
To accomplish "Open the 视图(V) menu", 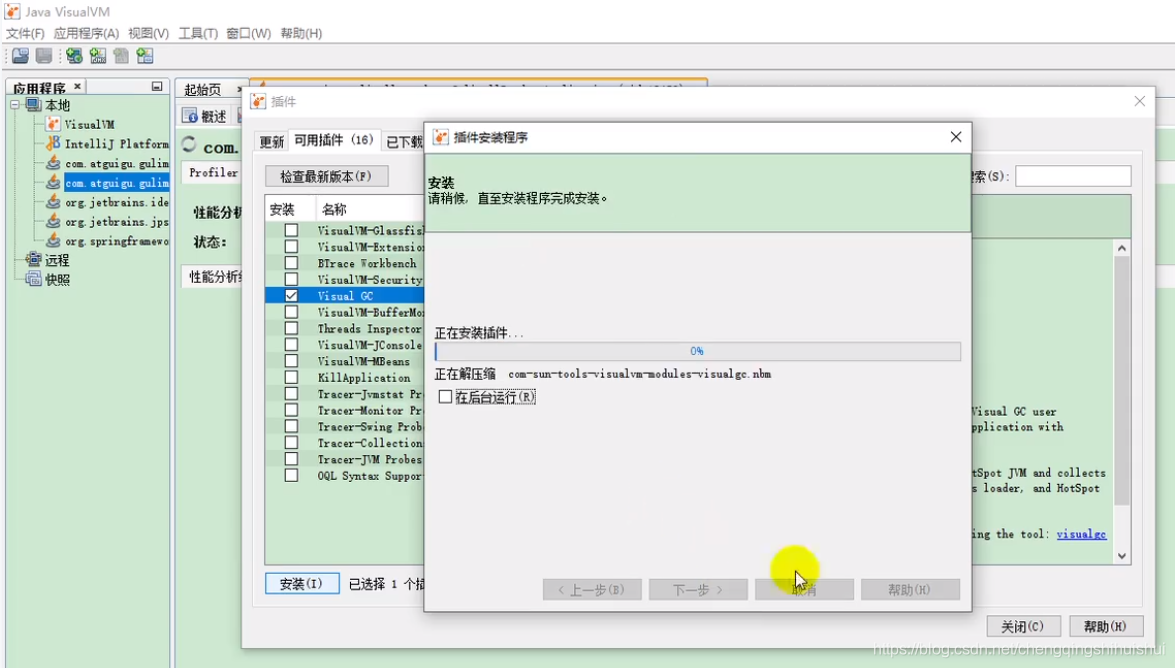I will point(148,33).
